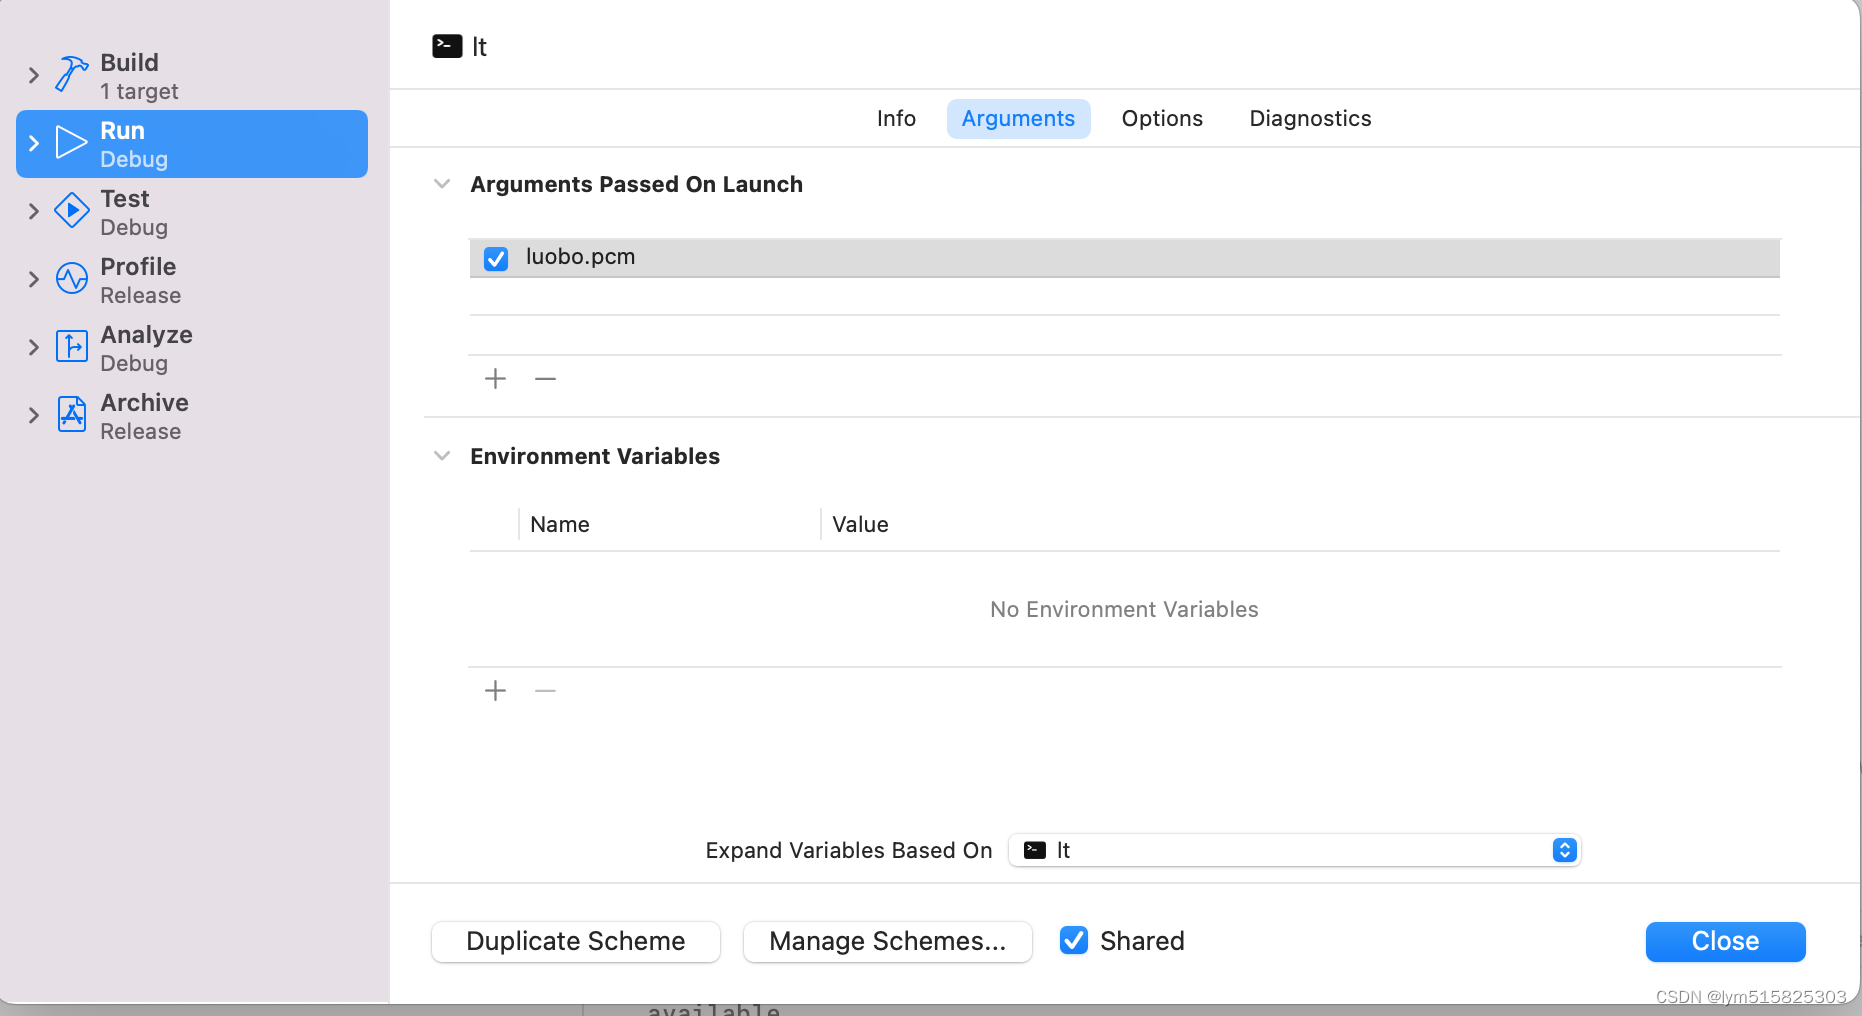The height and width of the screenshot is (1016, 1862).
Task: Add an environment variable with plus
Action: (x=495, y=691)
